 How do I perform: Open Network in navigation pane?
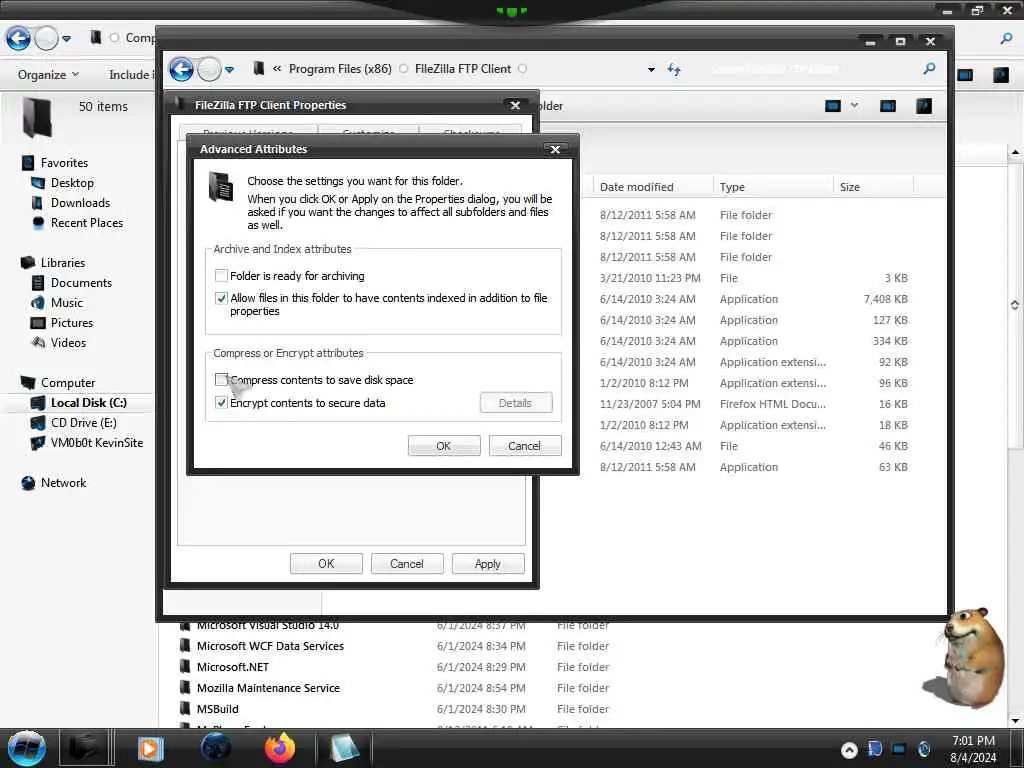pos(63,483)
